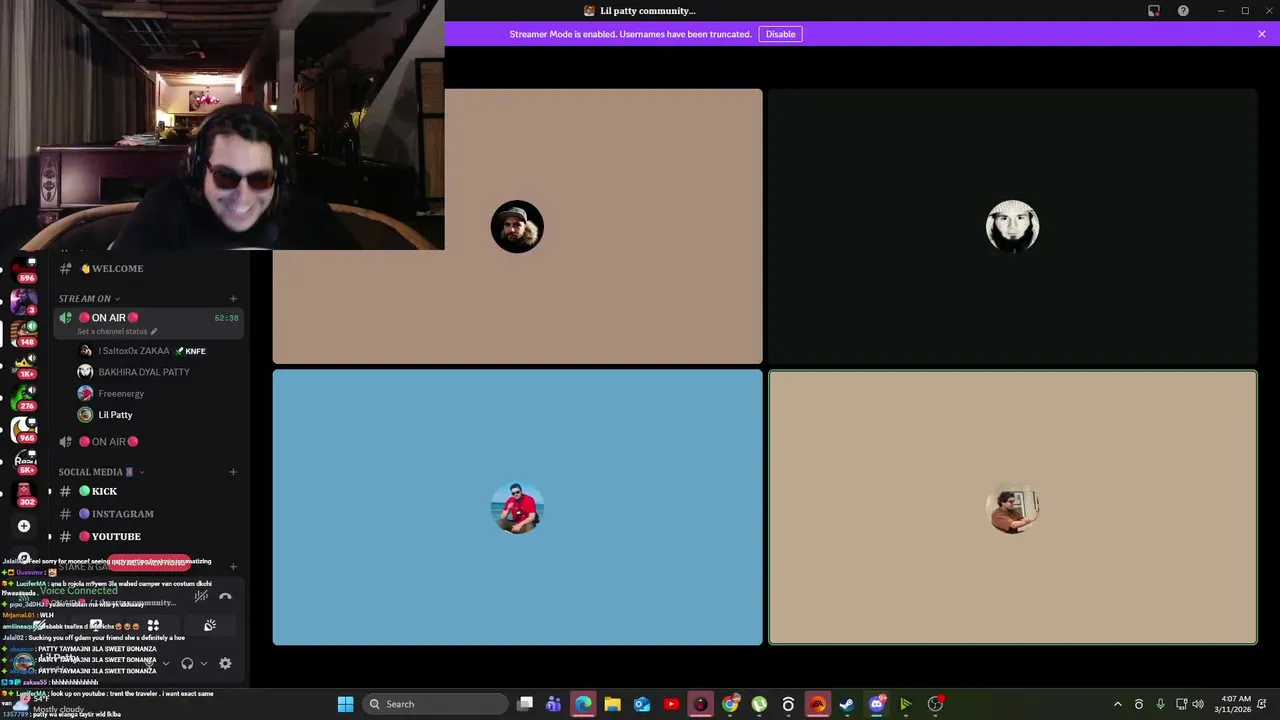Open User Settings gear icon
Viewport: 1280px width, 720px height.
click(x=225, y=663)
